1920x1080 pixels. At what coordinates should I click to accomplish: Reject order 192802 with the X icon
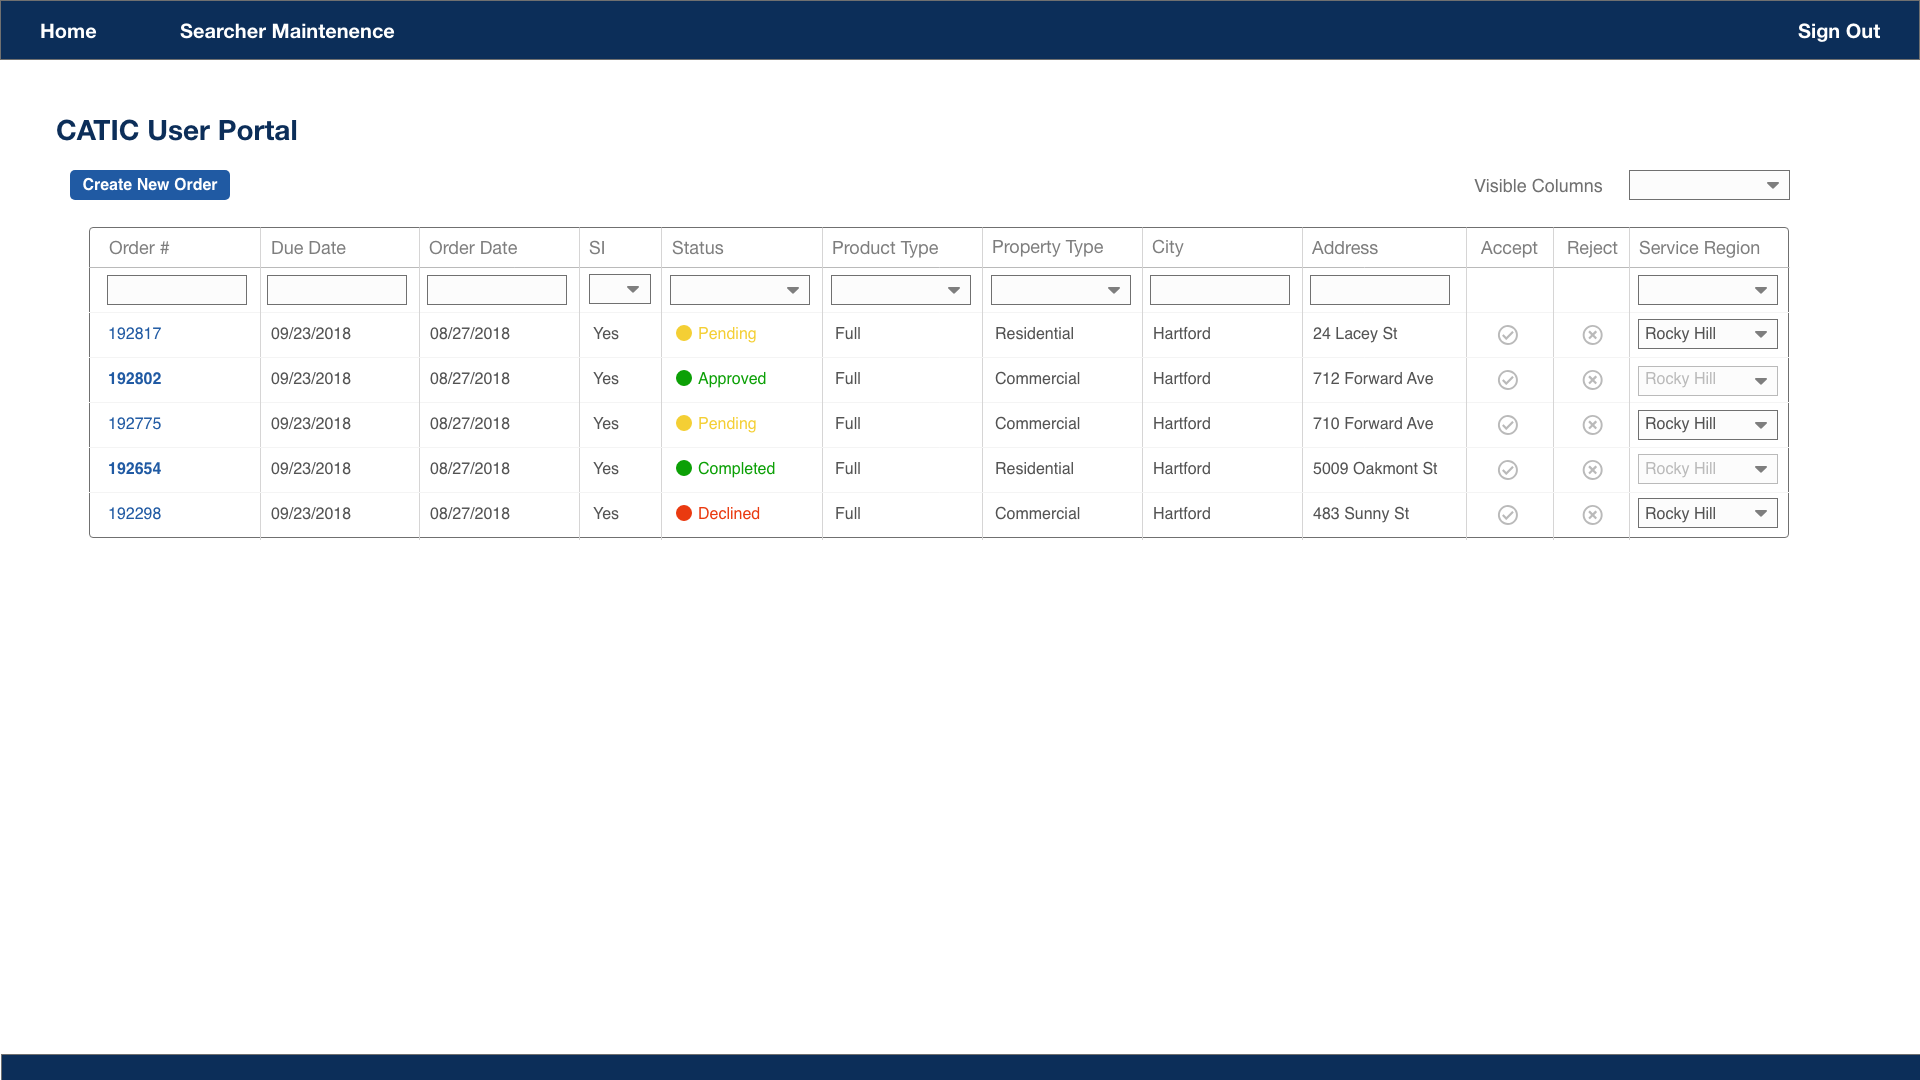pyautogui.click(x=1593, y=380)
